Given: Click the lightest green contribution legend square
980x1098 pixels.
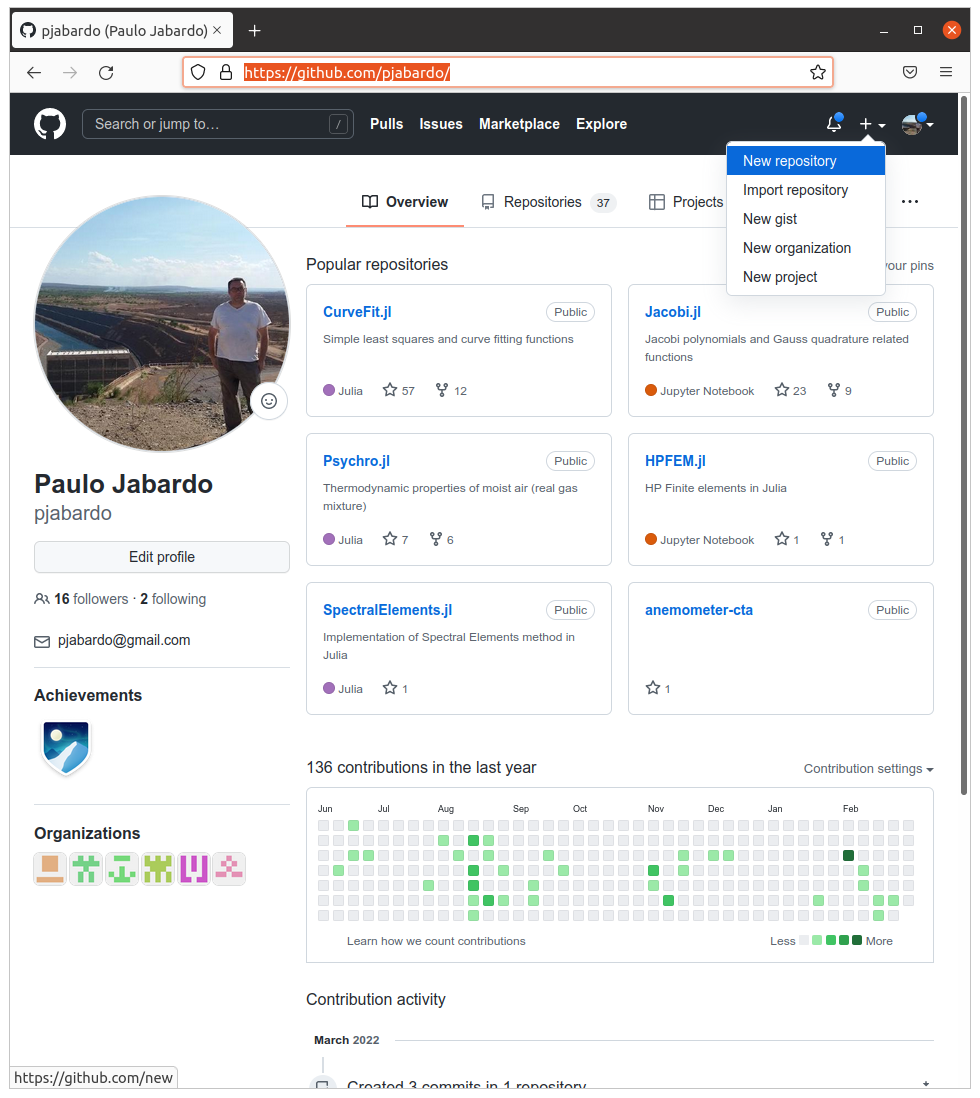Looking at the screenshot, I should tap(817, 940).
